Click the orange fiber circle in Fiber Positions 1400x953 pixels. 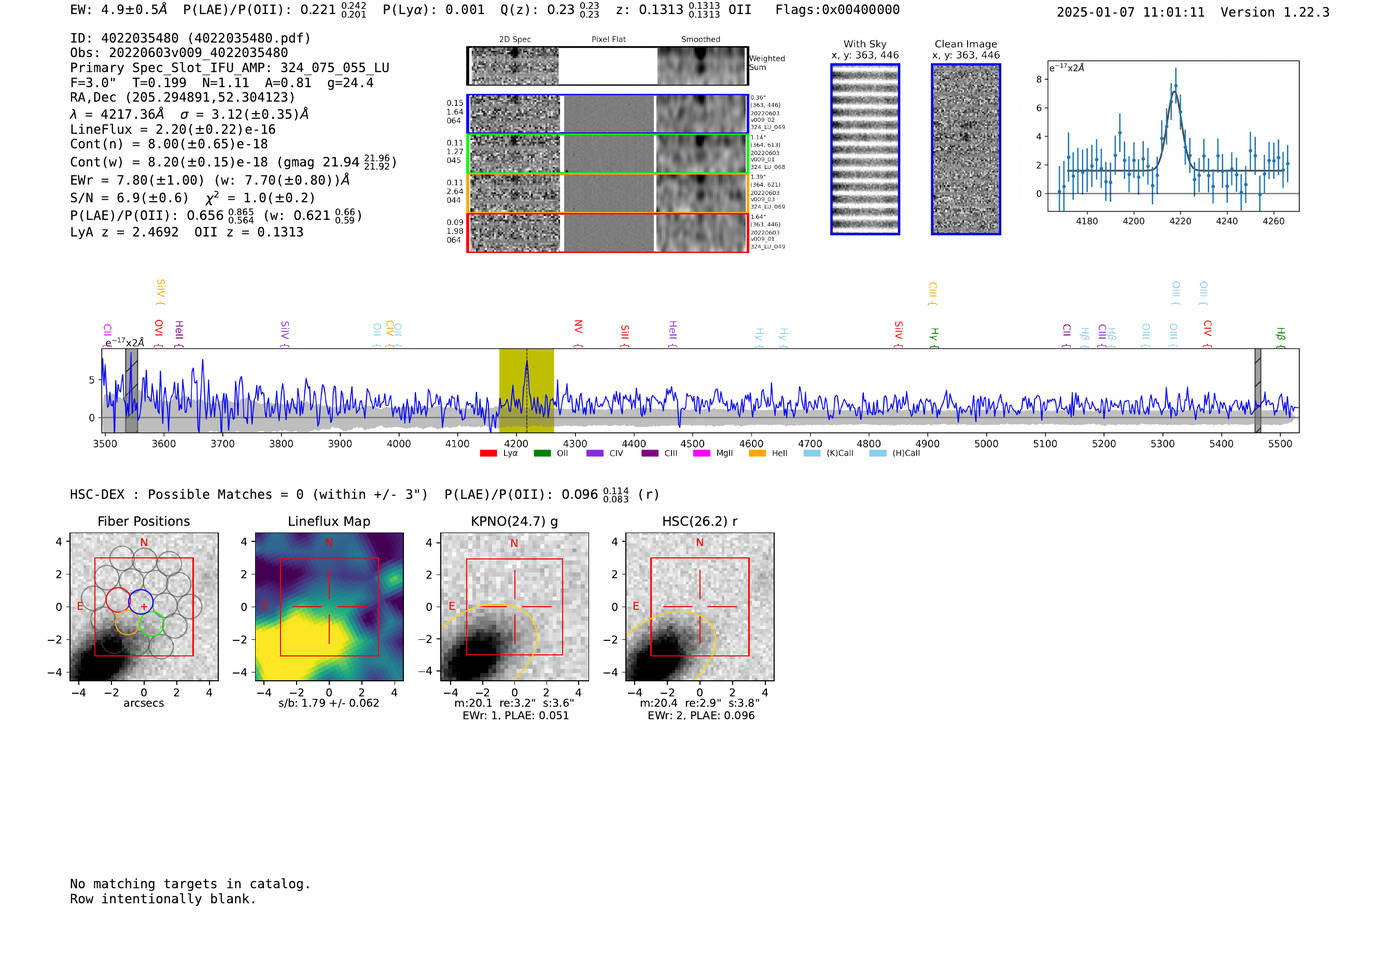pos(127,622)
